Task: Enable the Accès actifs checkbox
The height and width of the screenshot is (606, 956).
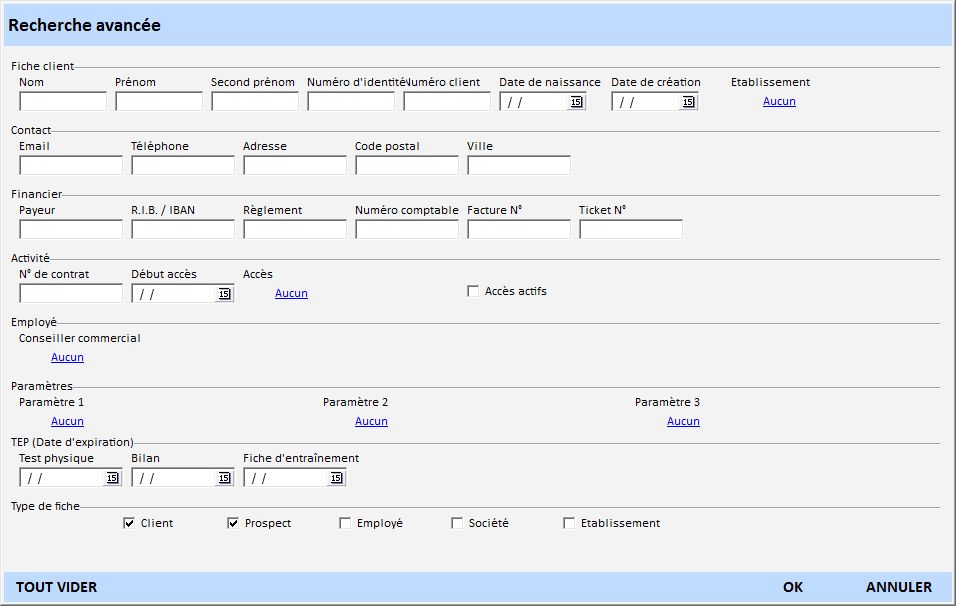Action: [x=473, y=291]
